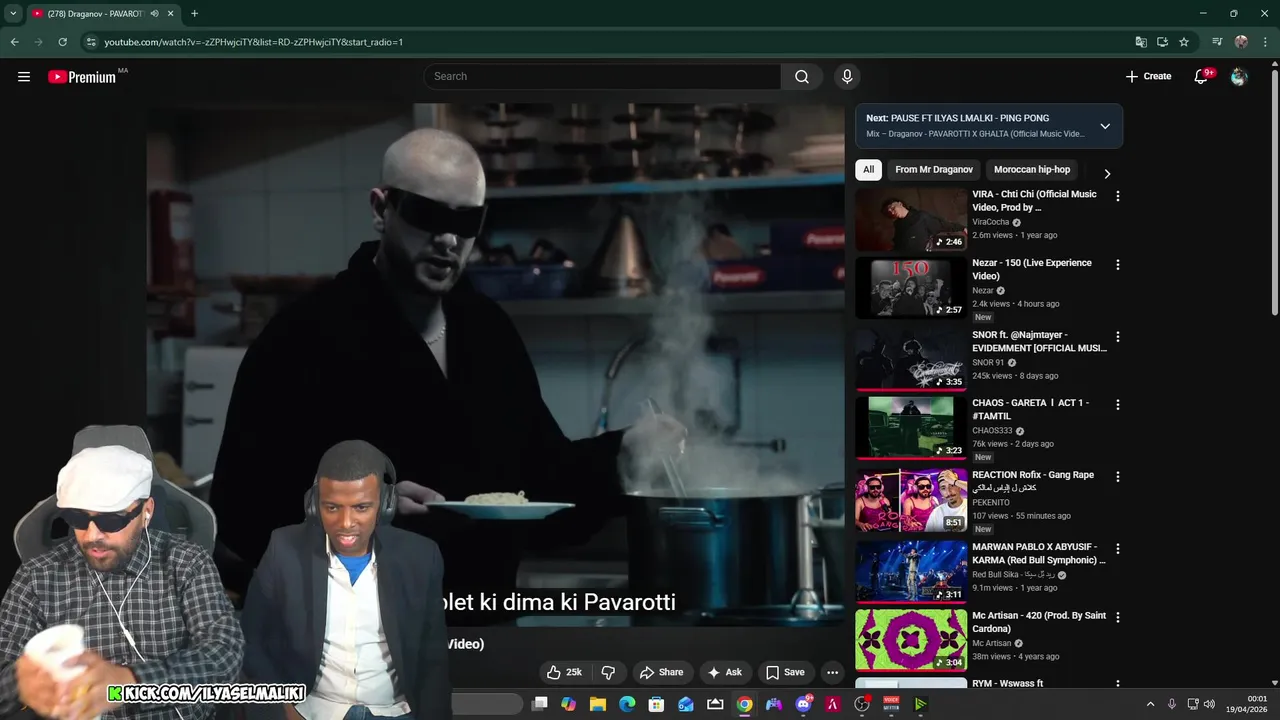Viewport: 1280px width, 720px height.
Task: Open options menu for MARWAN PABLO KARMA video
Action: point(1117,549)
